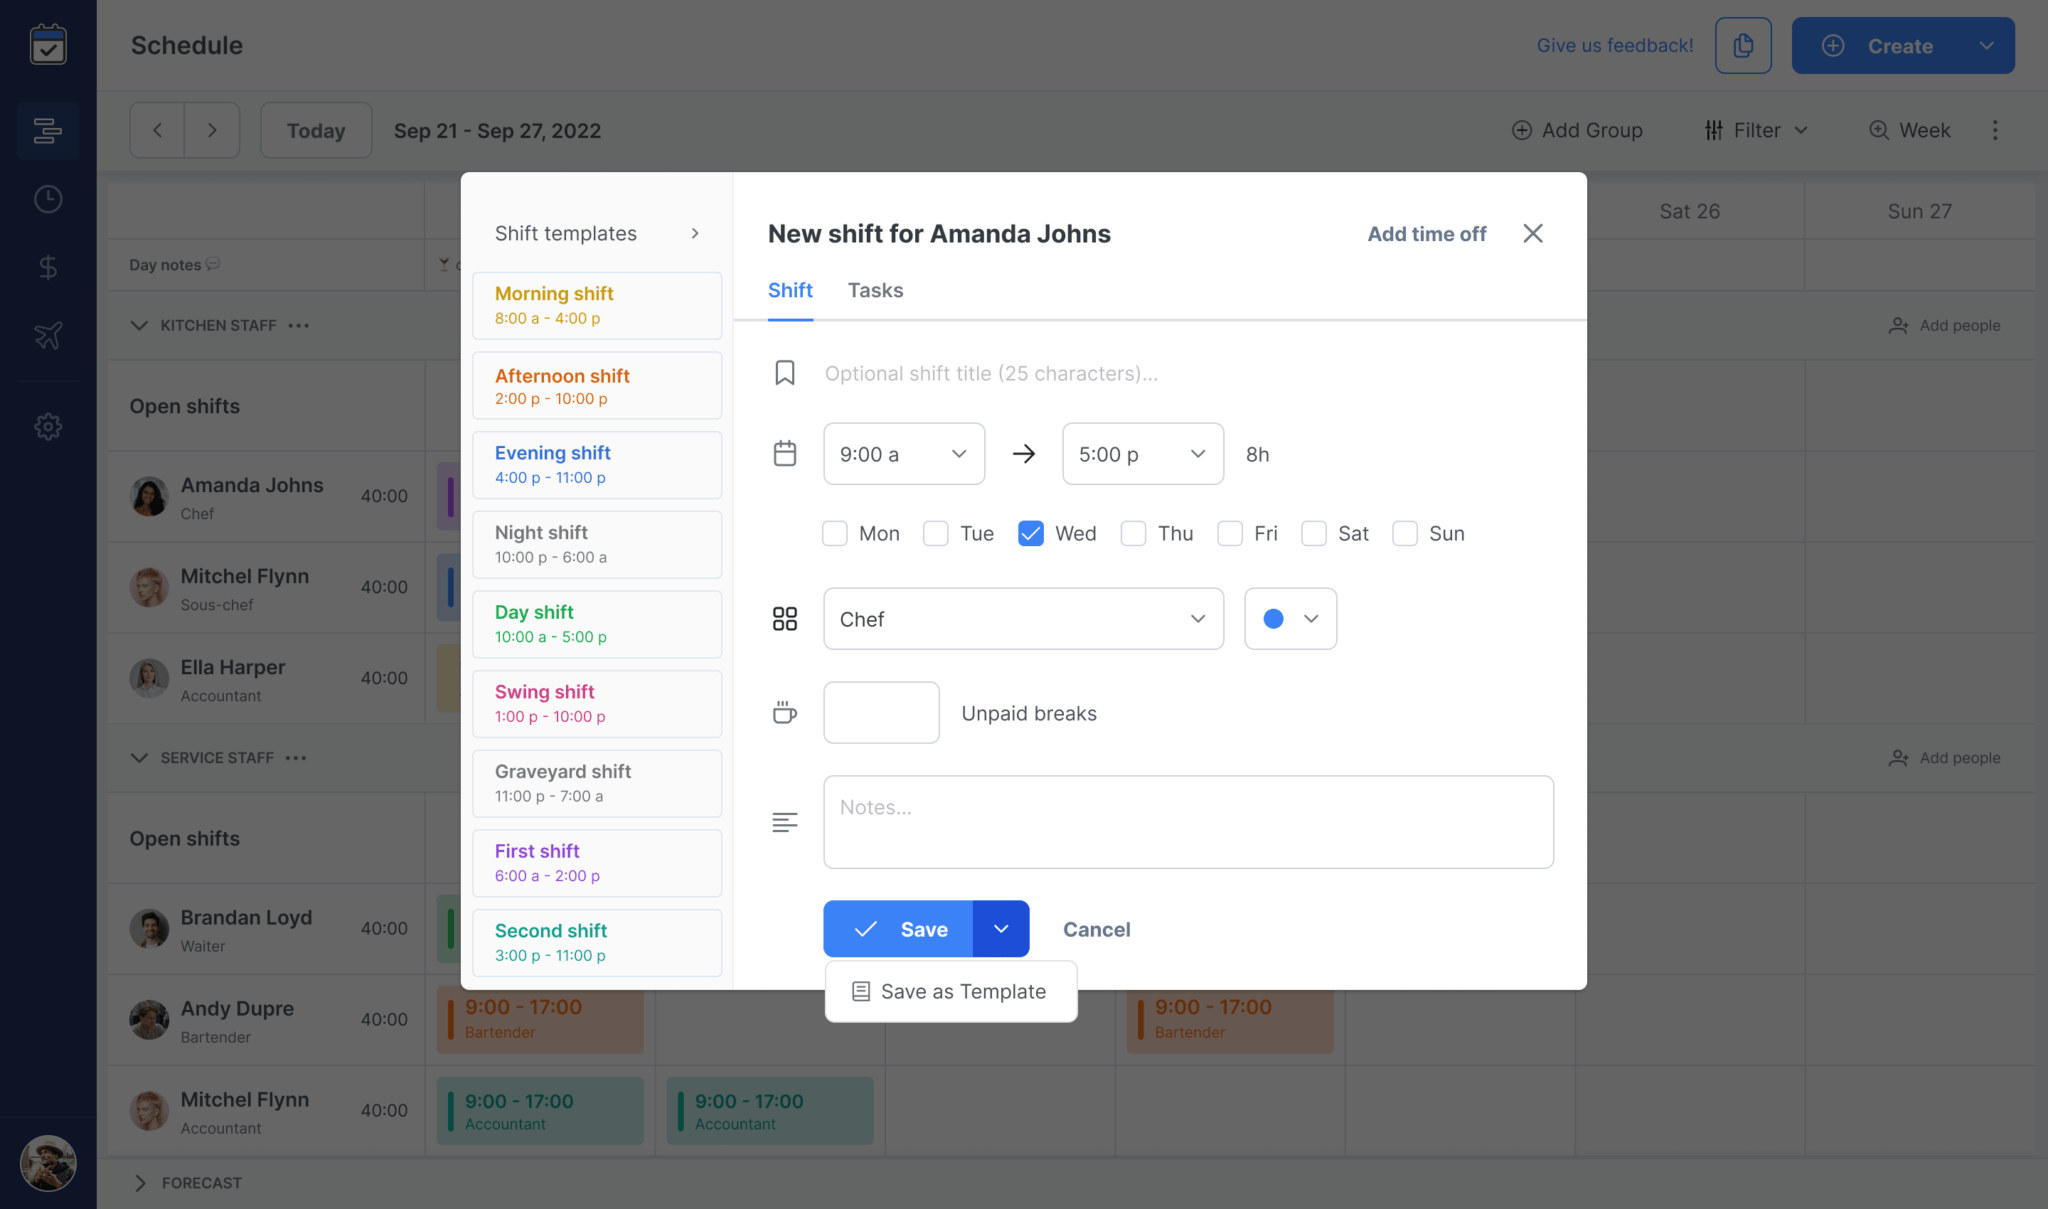Open the blue shift color picker
Image resolution: width=2048 pixels, height=1209 pixels.
(1290, 618)
